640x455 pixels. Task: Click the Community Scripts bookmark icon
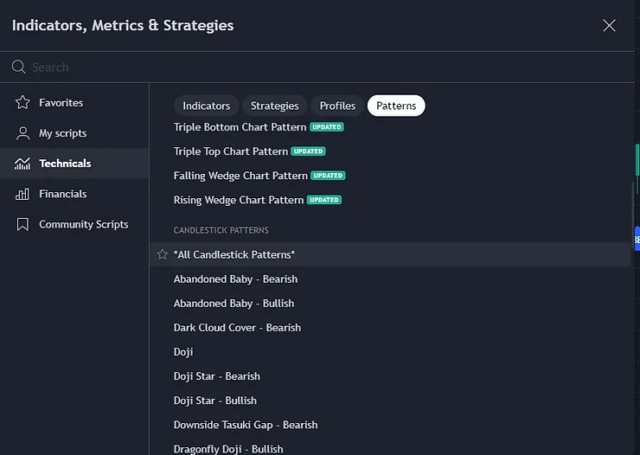click(x=22, y=225)
